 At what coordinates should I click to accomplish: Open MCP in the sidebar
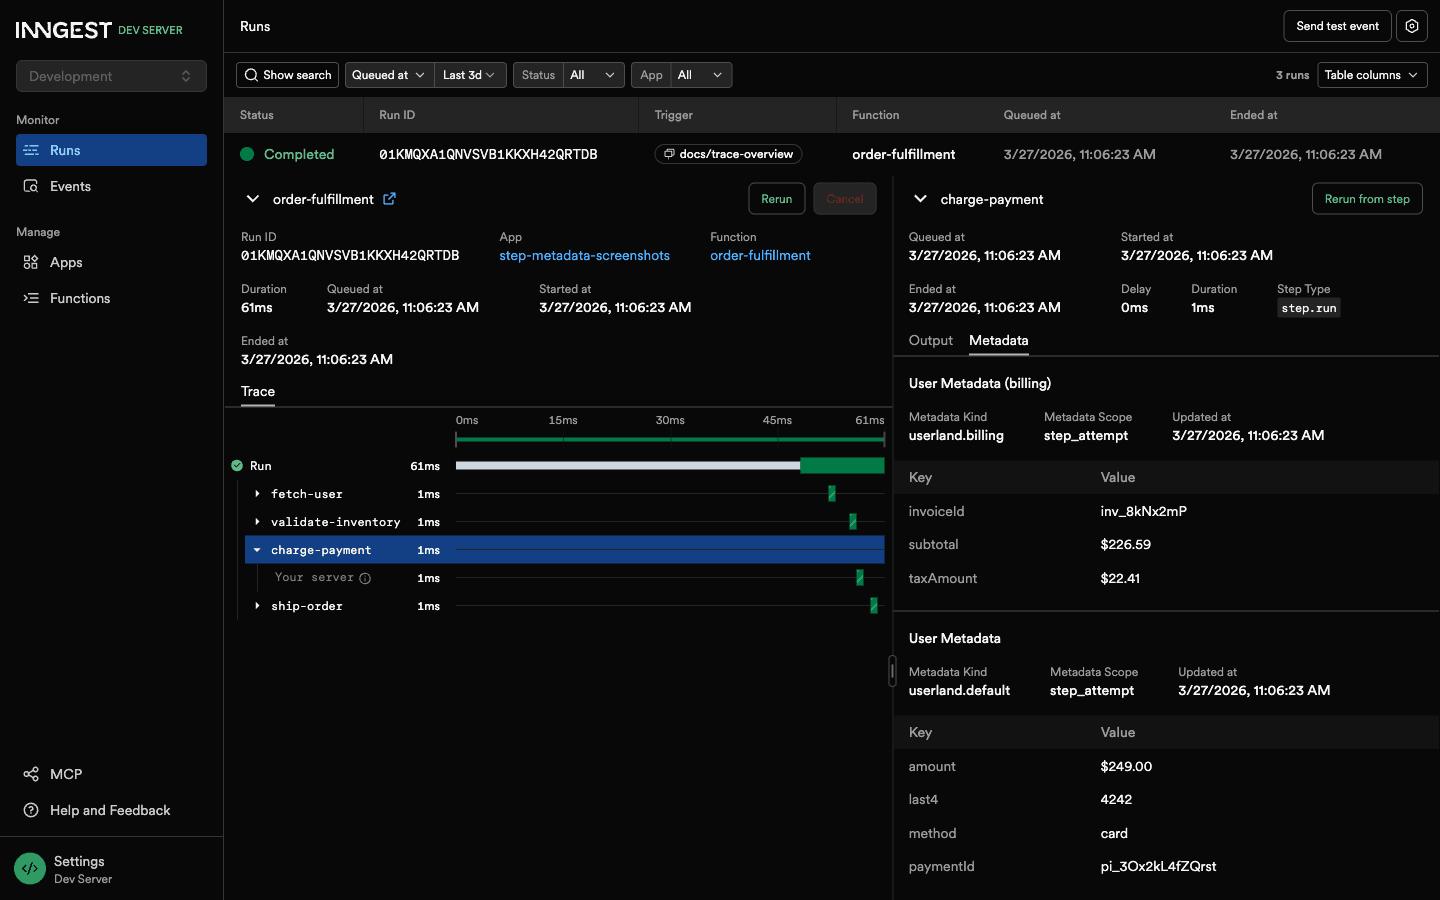coord(111,774)
